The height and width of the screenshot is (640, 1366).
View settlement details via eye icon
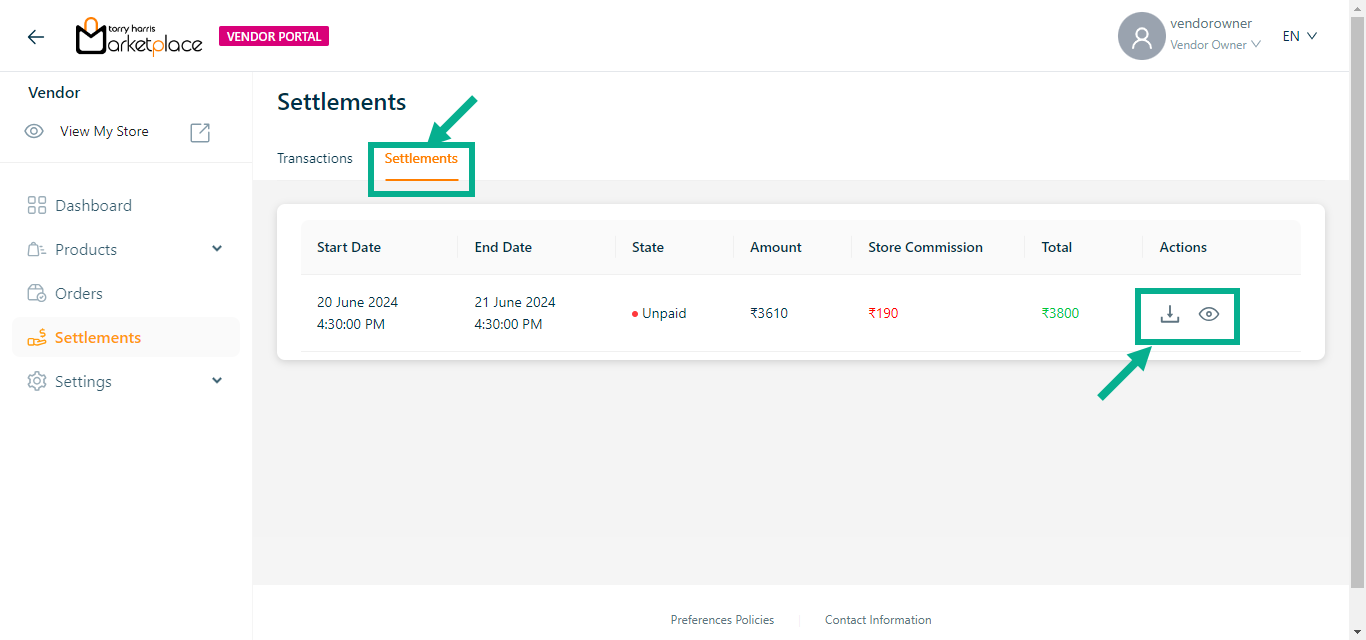(1209, 314)
